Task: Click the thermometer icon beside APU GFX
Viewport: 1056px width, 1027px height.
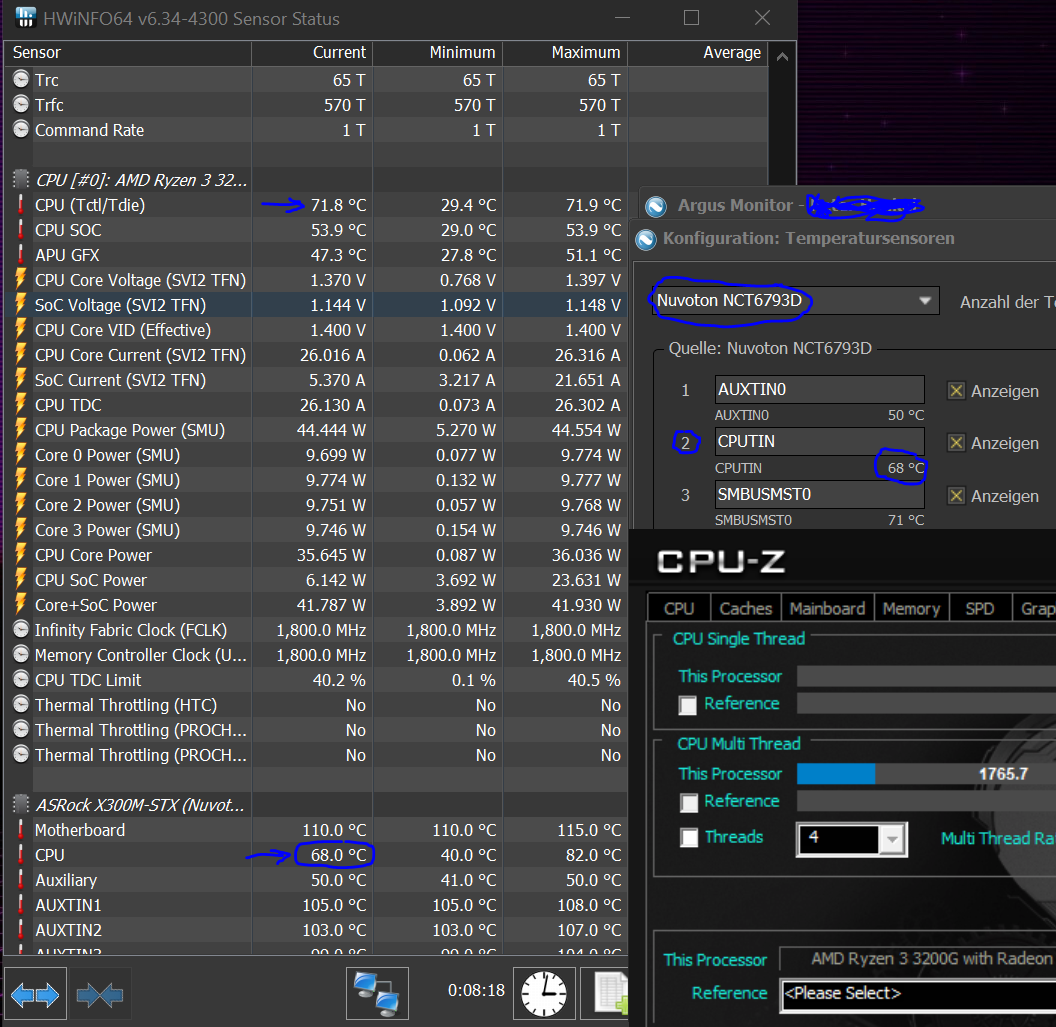Action: coord(21,255)
